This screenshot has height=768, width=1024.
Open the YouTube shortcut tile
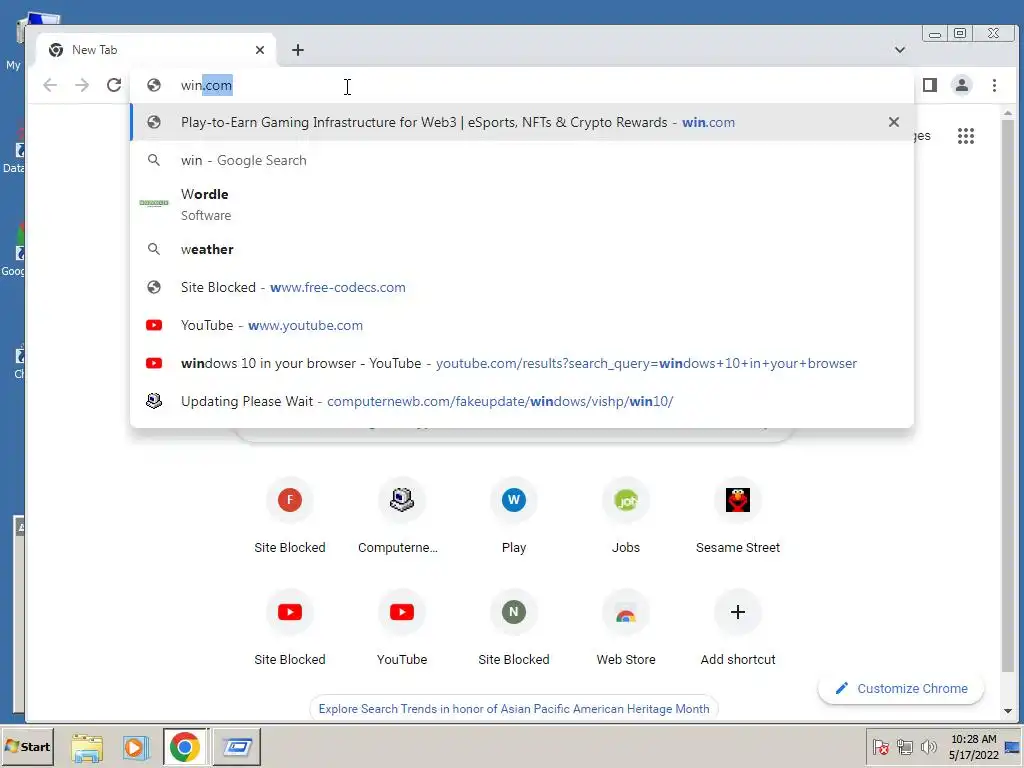pos(402,628)
